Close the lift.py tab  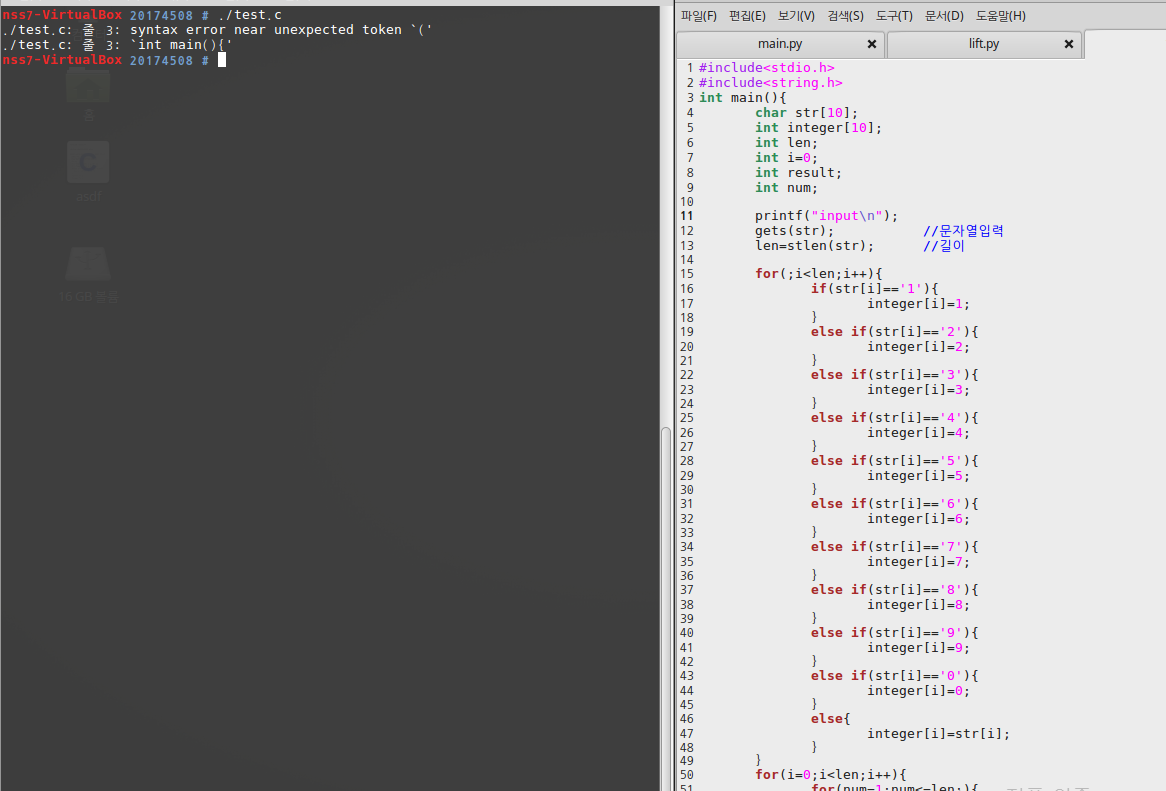tap(1069, 44)
